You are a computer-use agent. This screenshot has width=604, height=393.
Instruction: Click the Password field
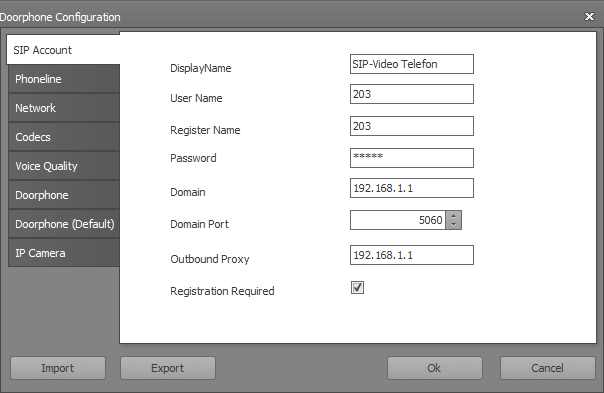tap(412, 158)
